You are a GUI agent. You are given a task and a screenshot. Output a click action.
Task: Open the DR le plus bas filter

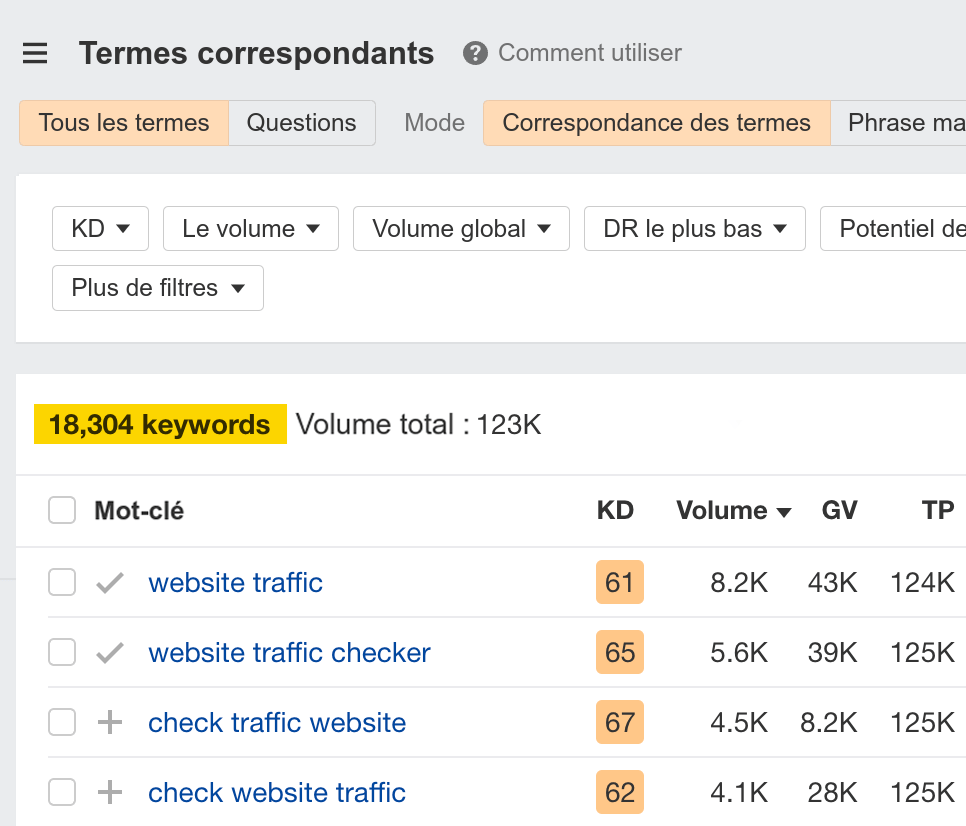pos(694,228)
